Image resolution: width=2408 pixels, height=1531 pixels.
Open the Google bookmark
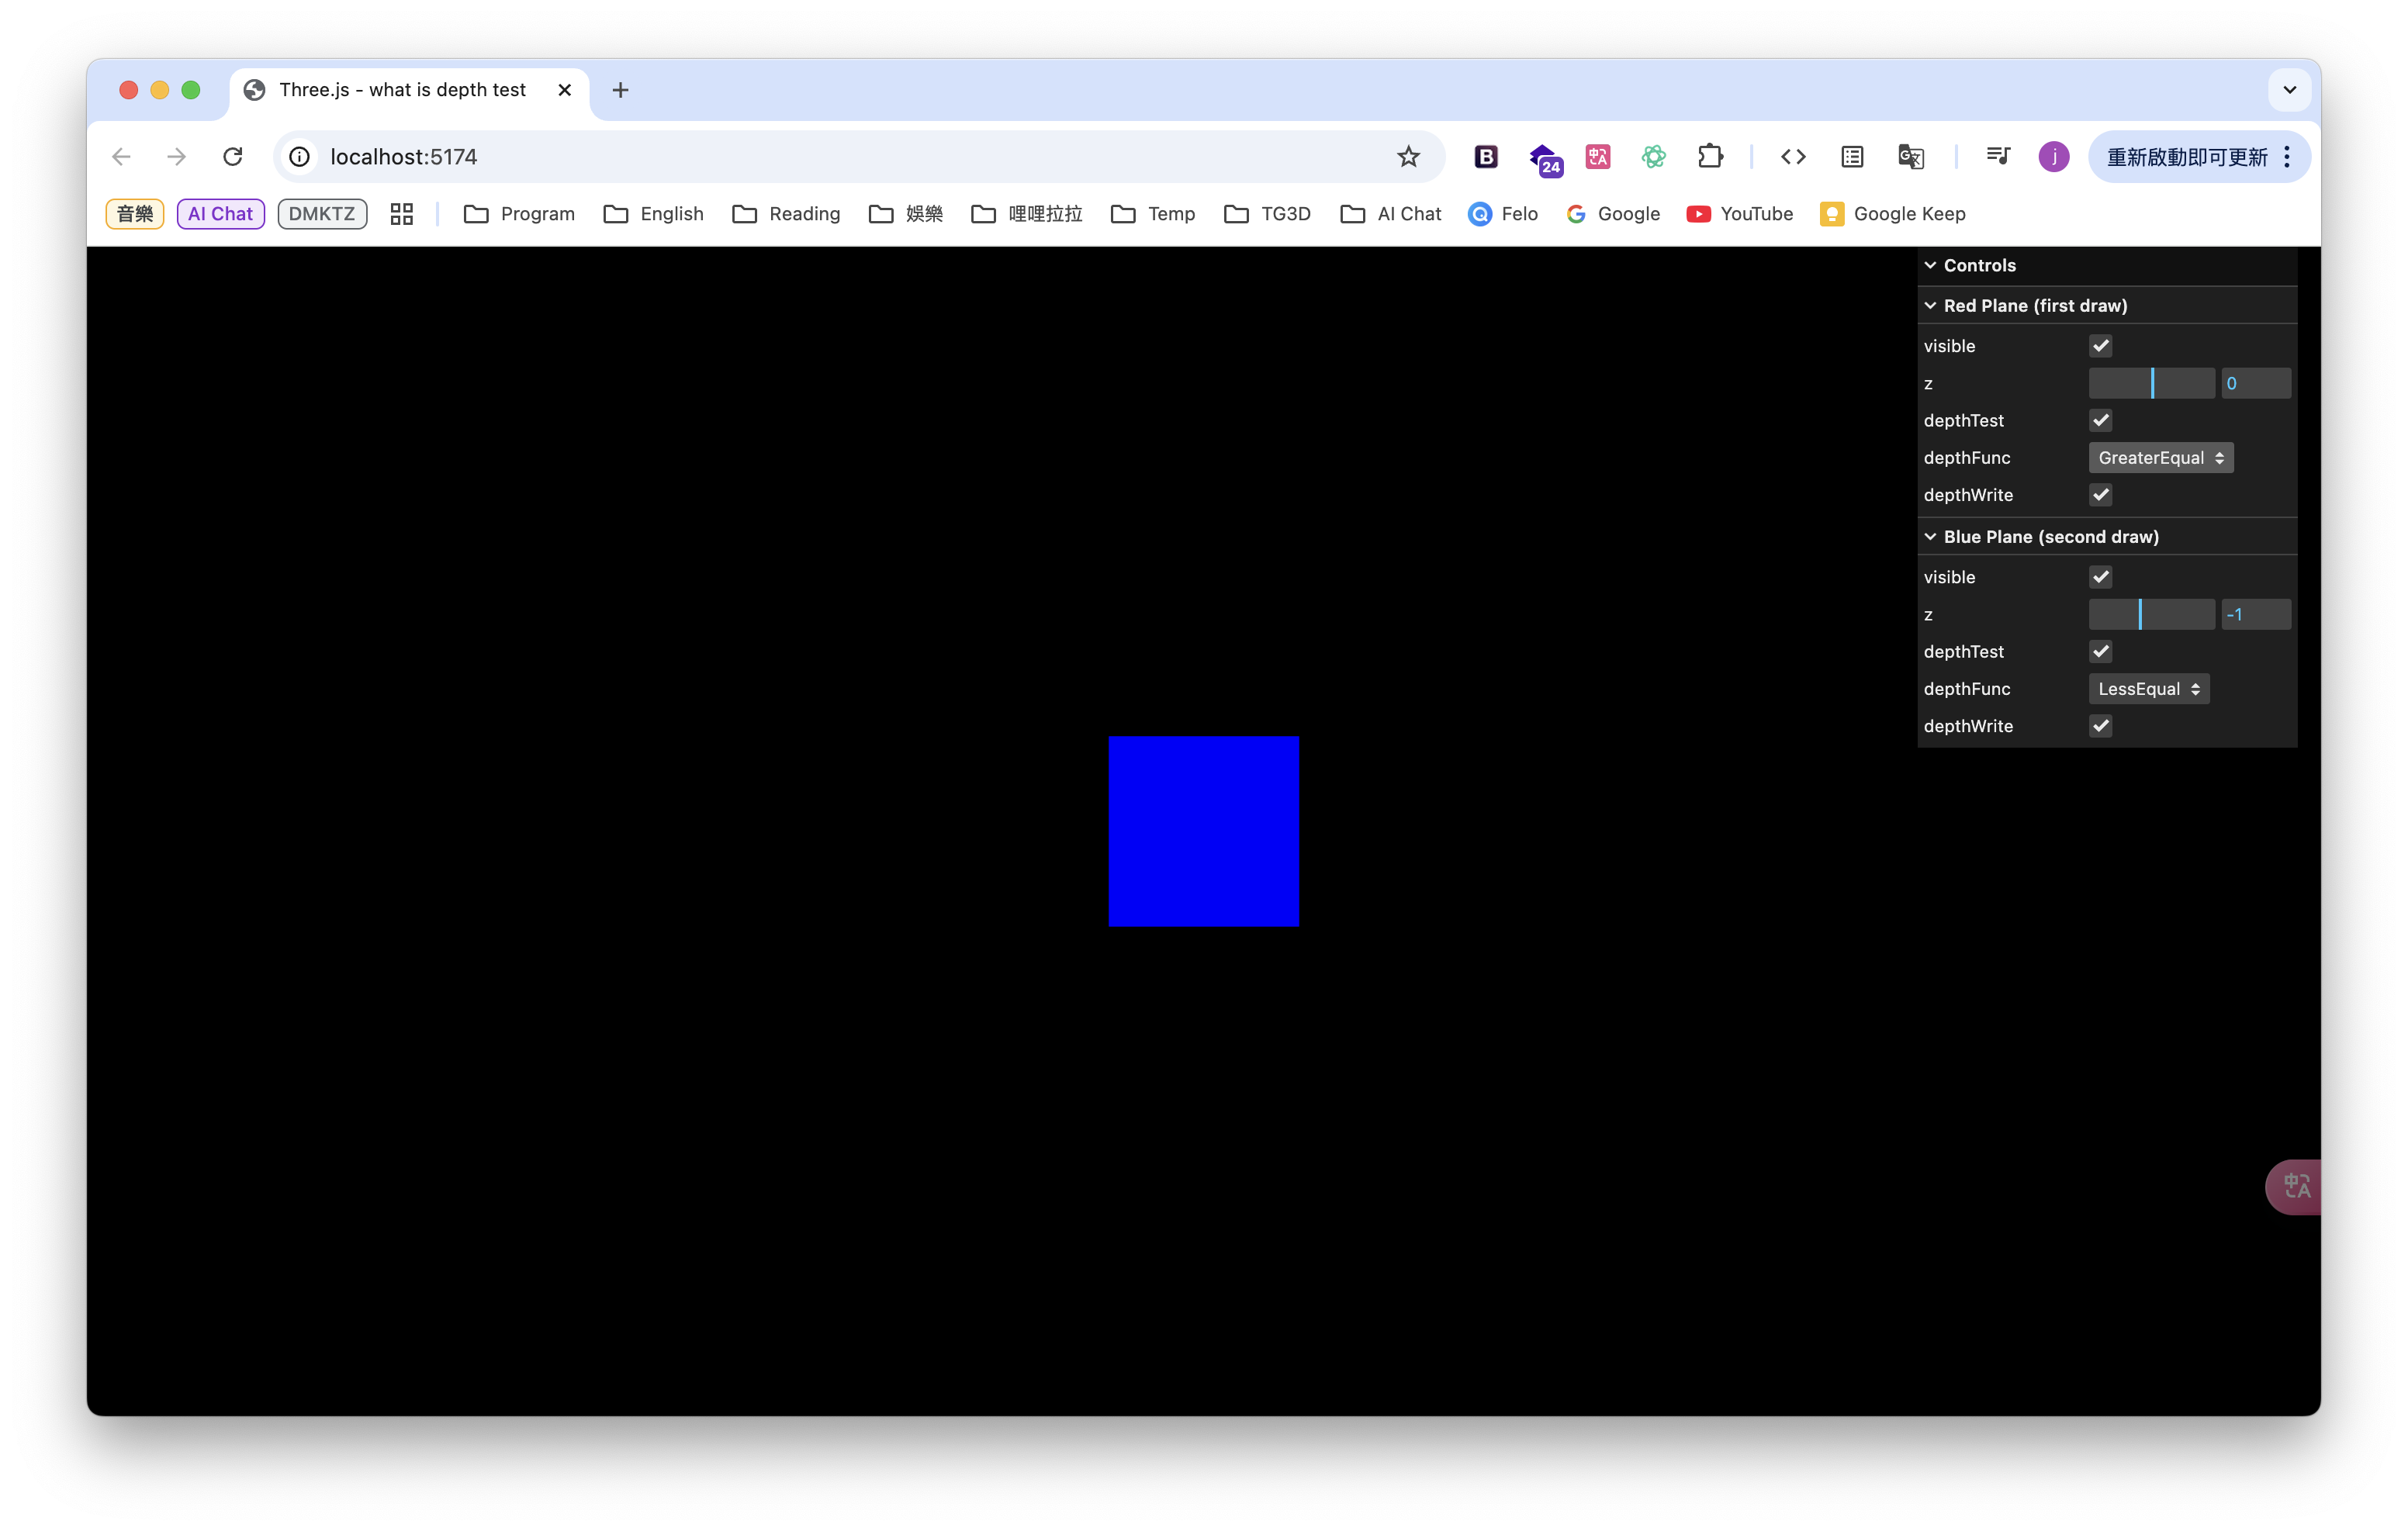click(1613, 214)
